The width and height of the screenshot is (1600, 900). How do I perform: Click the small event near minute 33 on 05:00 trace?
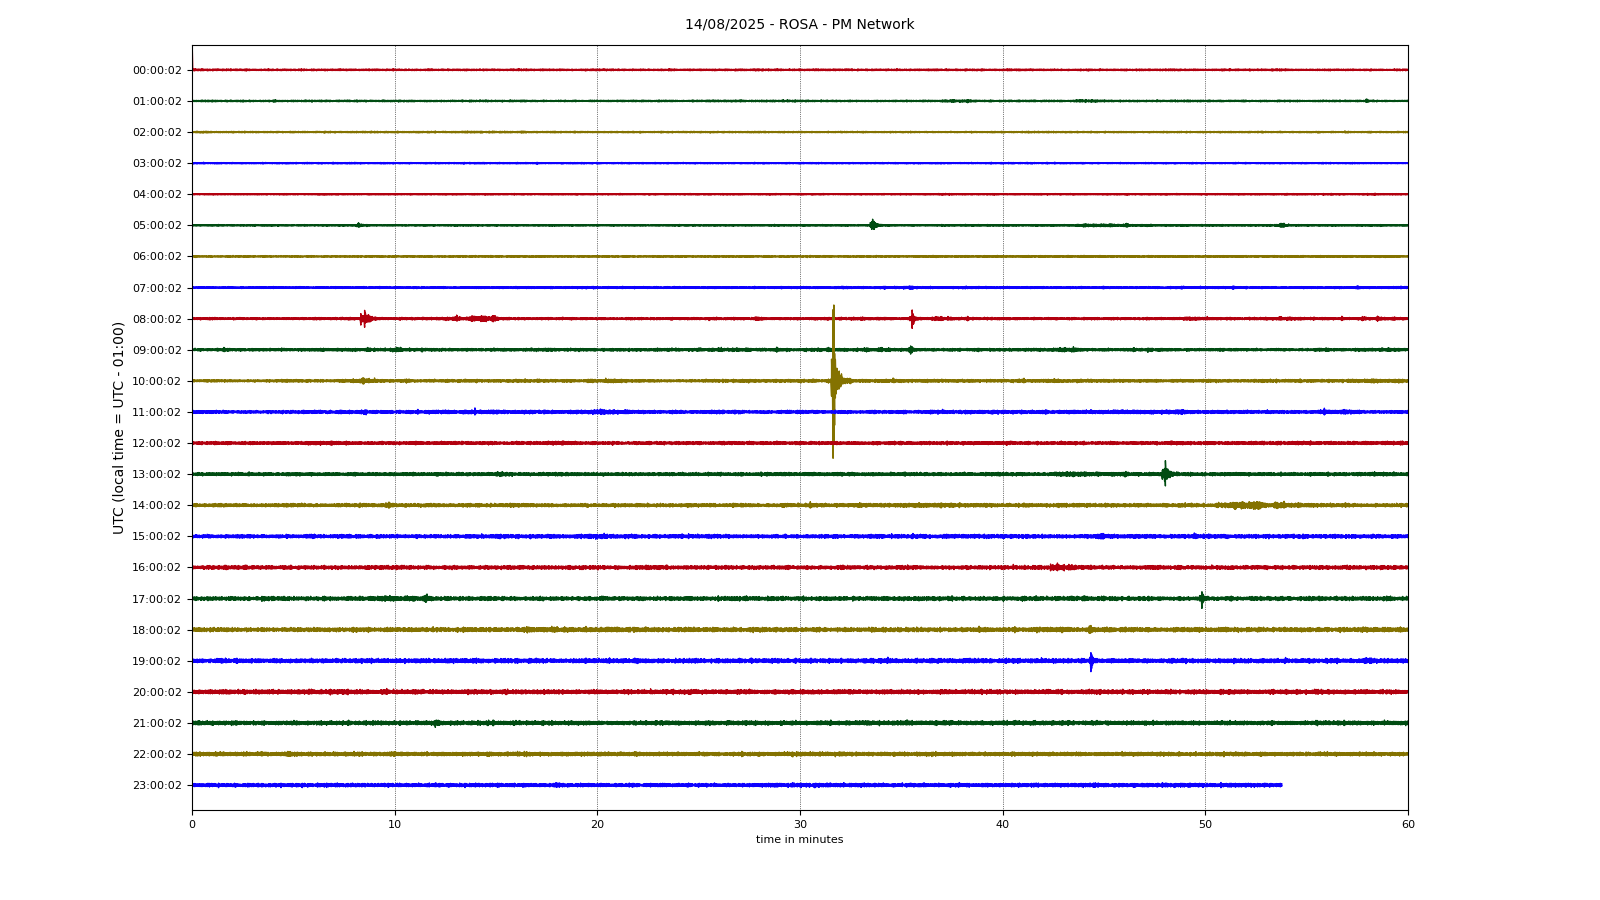(x=873, y=225)
